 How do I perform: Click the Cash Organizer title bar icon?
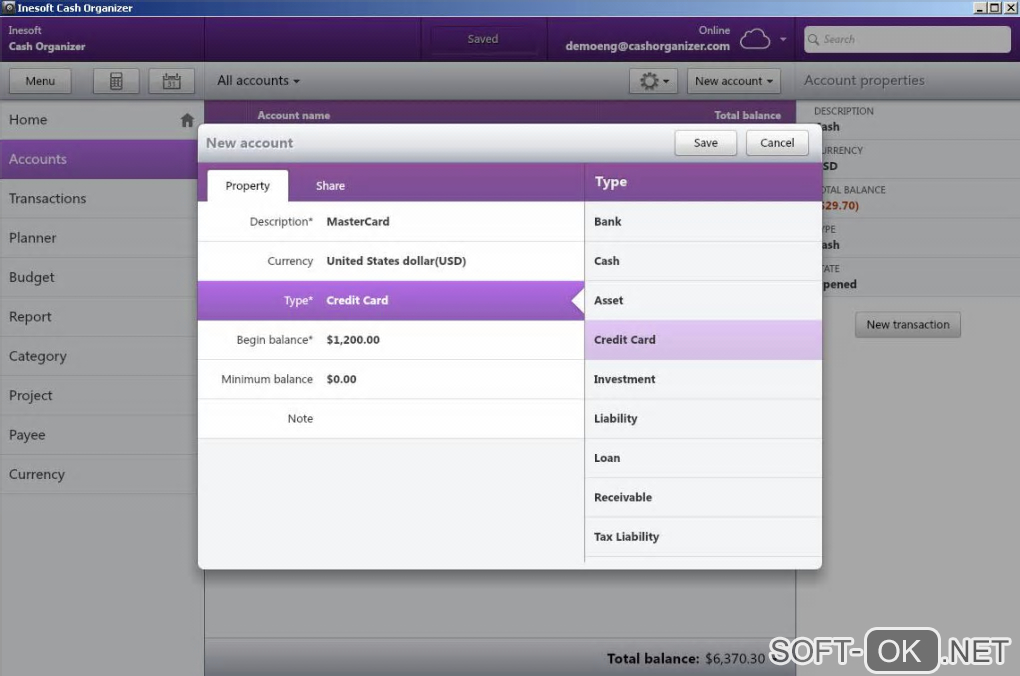tap(8, 7)
